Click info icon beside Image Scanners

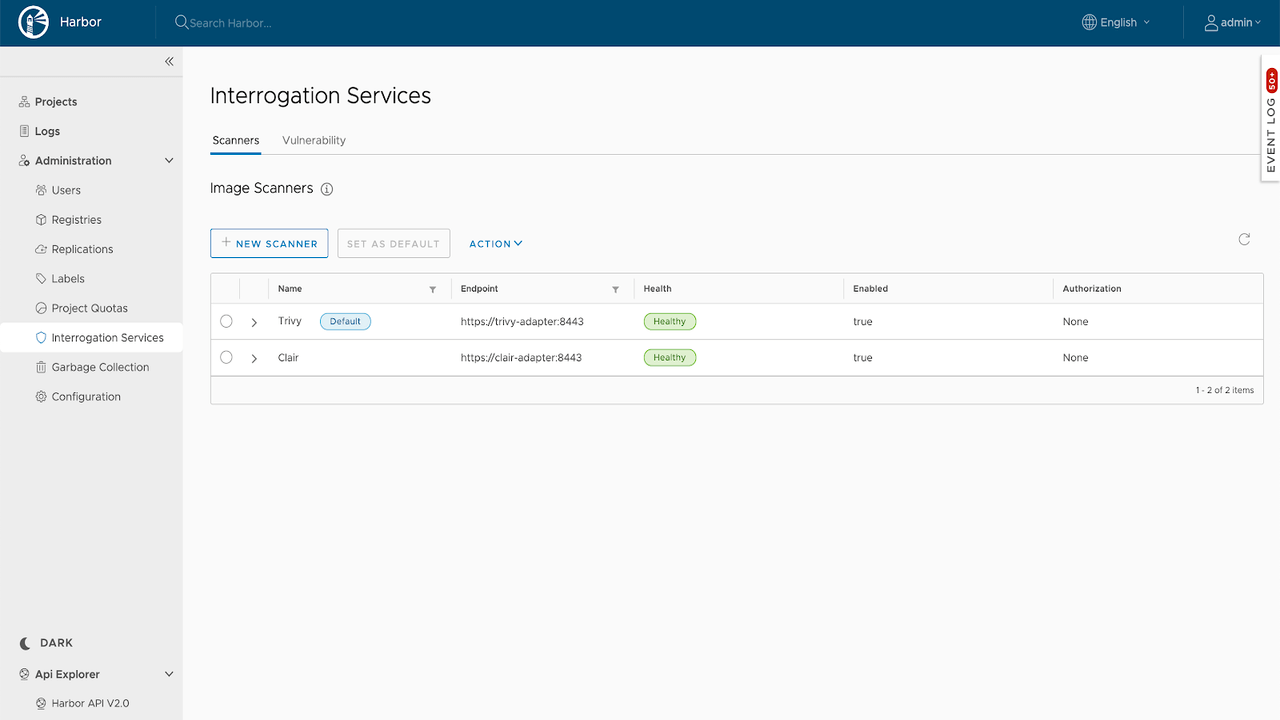(x=327, y=189)
